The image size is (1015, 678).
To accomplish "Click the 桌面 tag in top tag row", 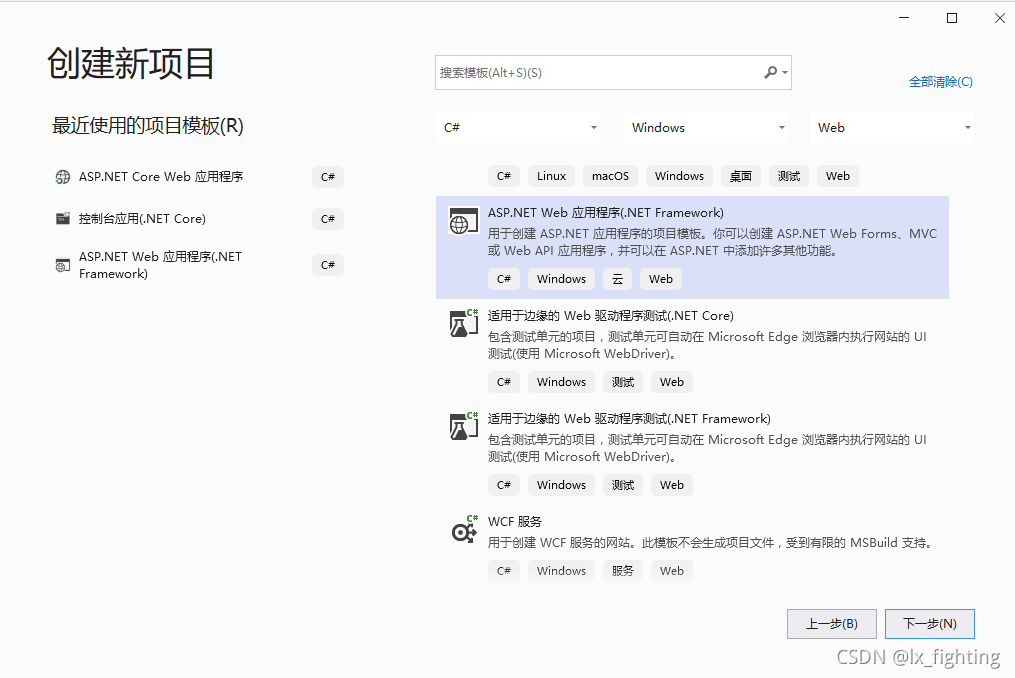I will [x=741, y=176].
